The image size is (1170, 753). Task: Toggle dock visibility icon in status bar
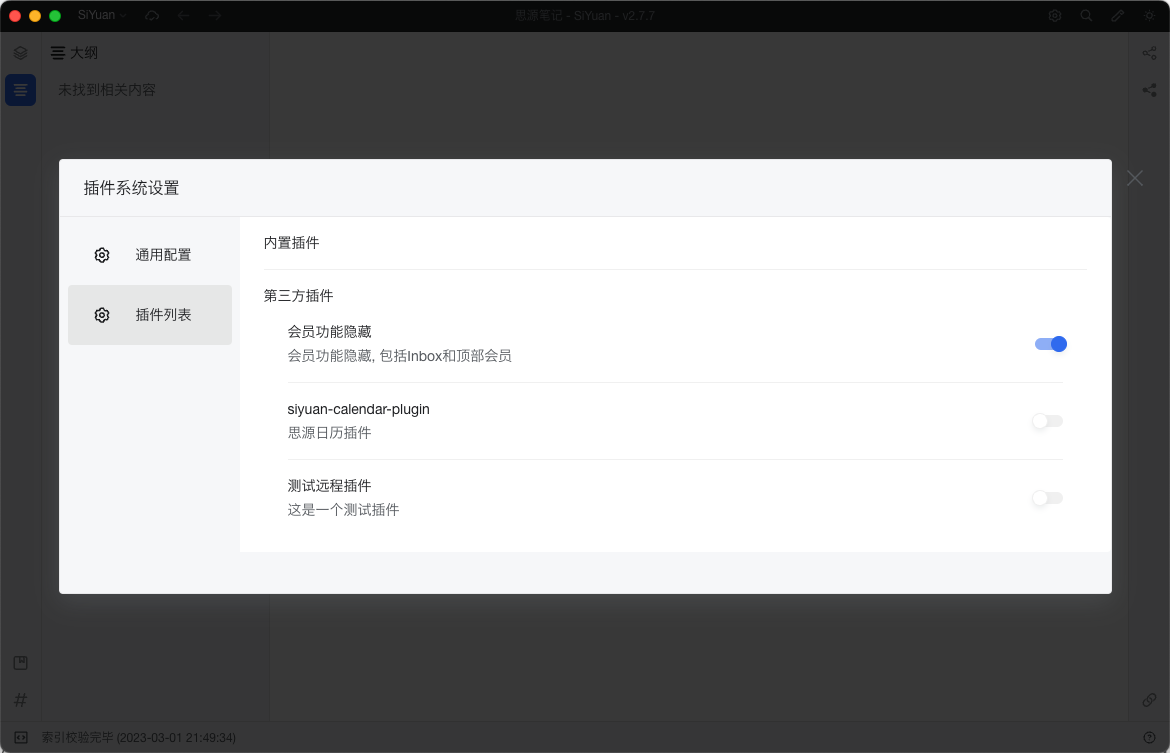coord(21,737)
